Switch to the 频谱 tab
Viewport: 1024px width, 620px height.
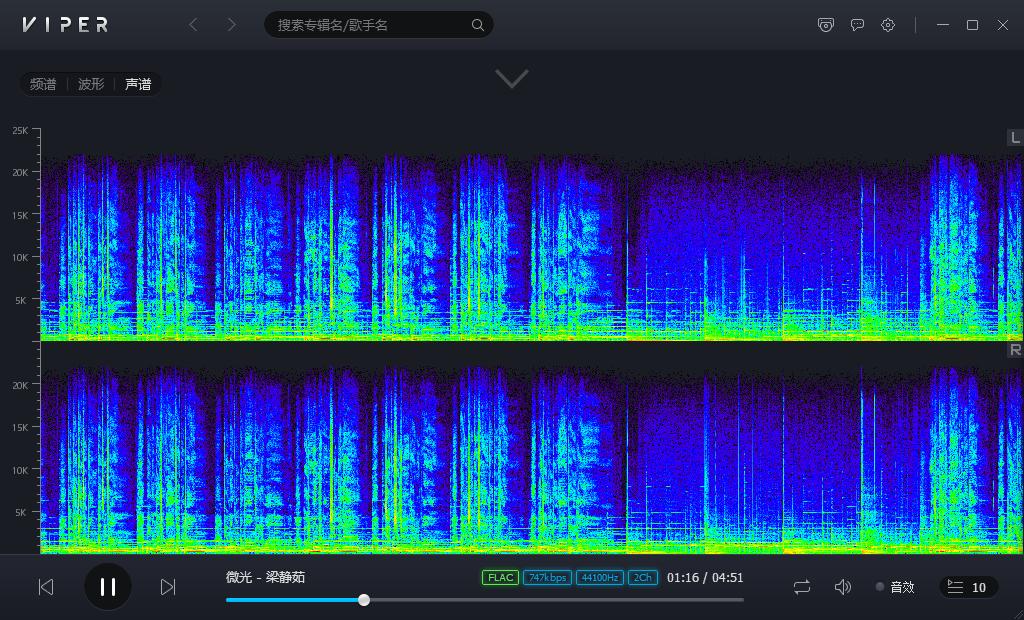tap(42, 84)
